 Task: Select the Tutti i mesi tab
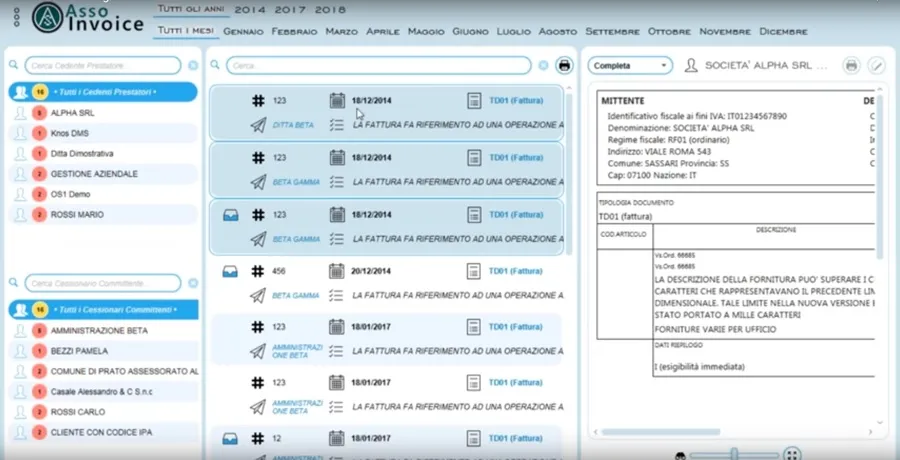coord(185,30)
